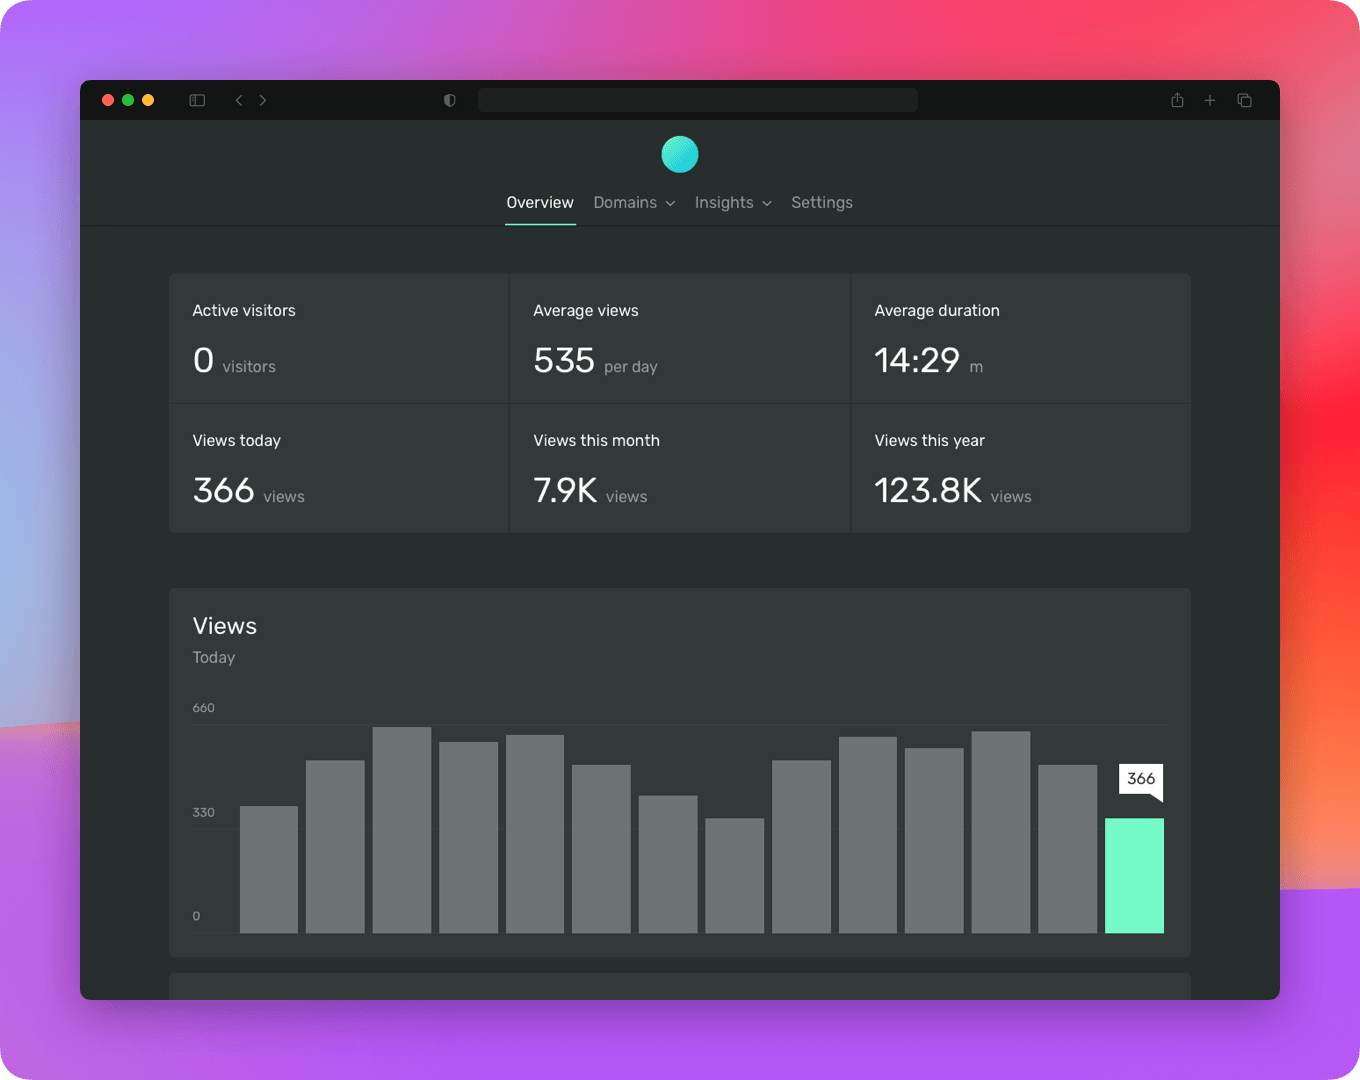Select the Active visitors card
Screen dimensions: 1360x1080
[x=338, y=338]
